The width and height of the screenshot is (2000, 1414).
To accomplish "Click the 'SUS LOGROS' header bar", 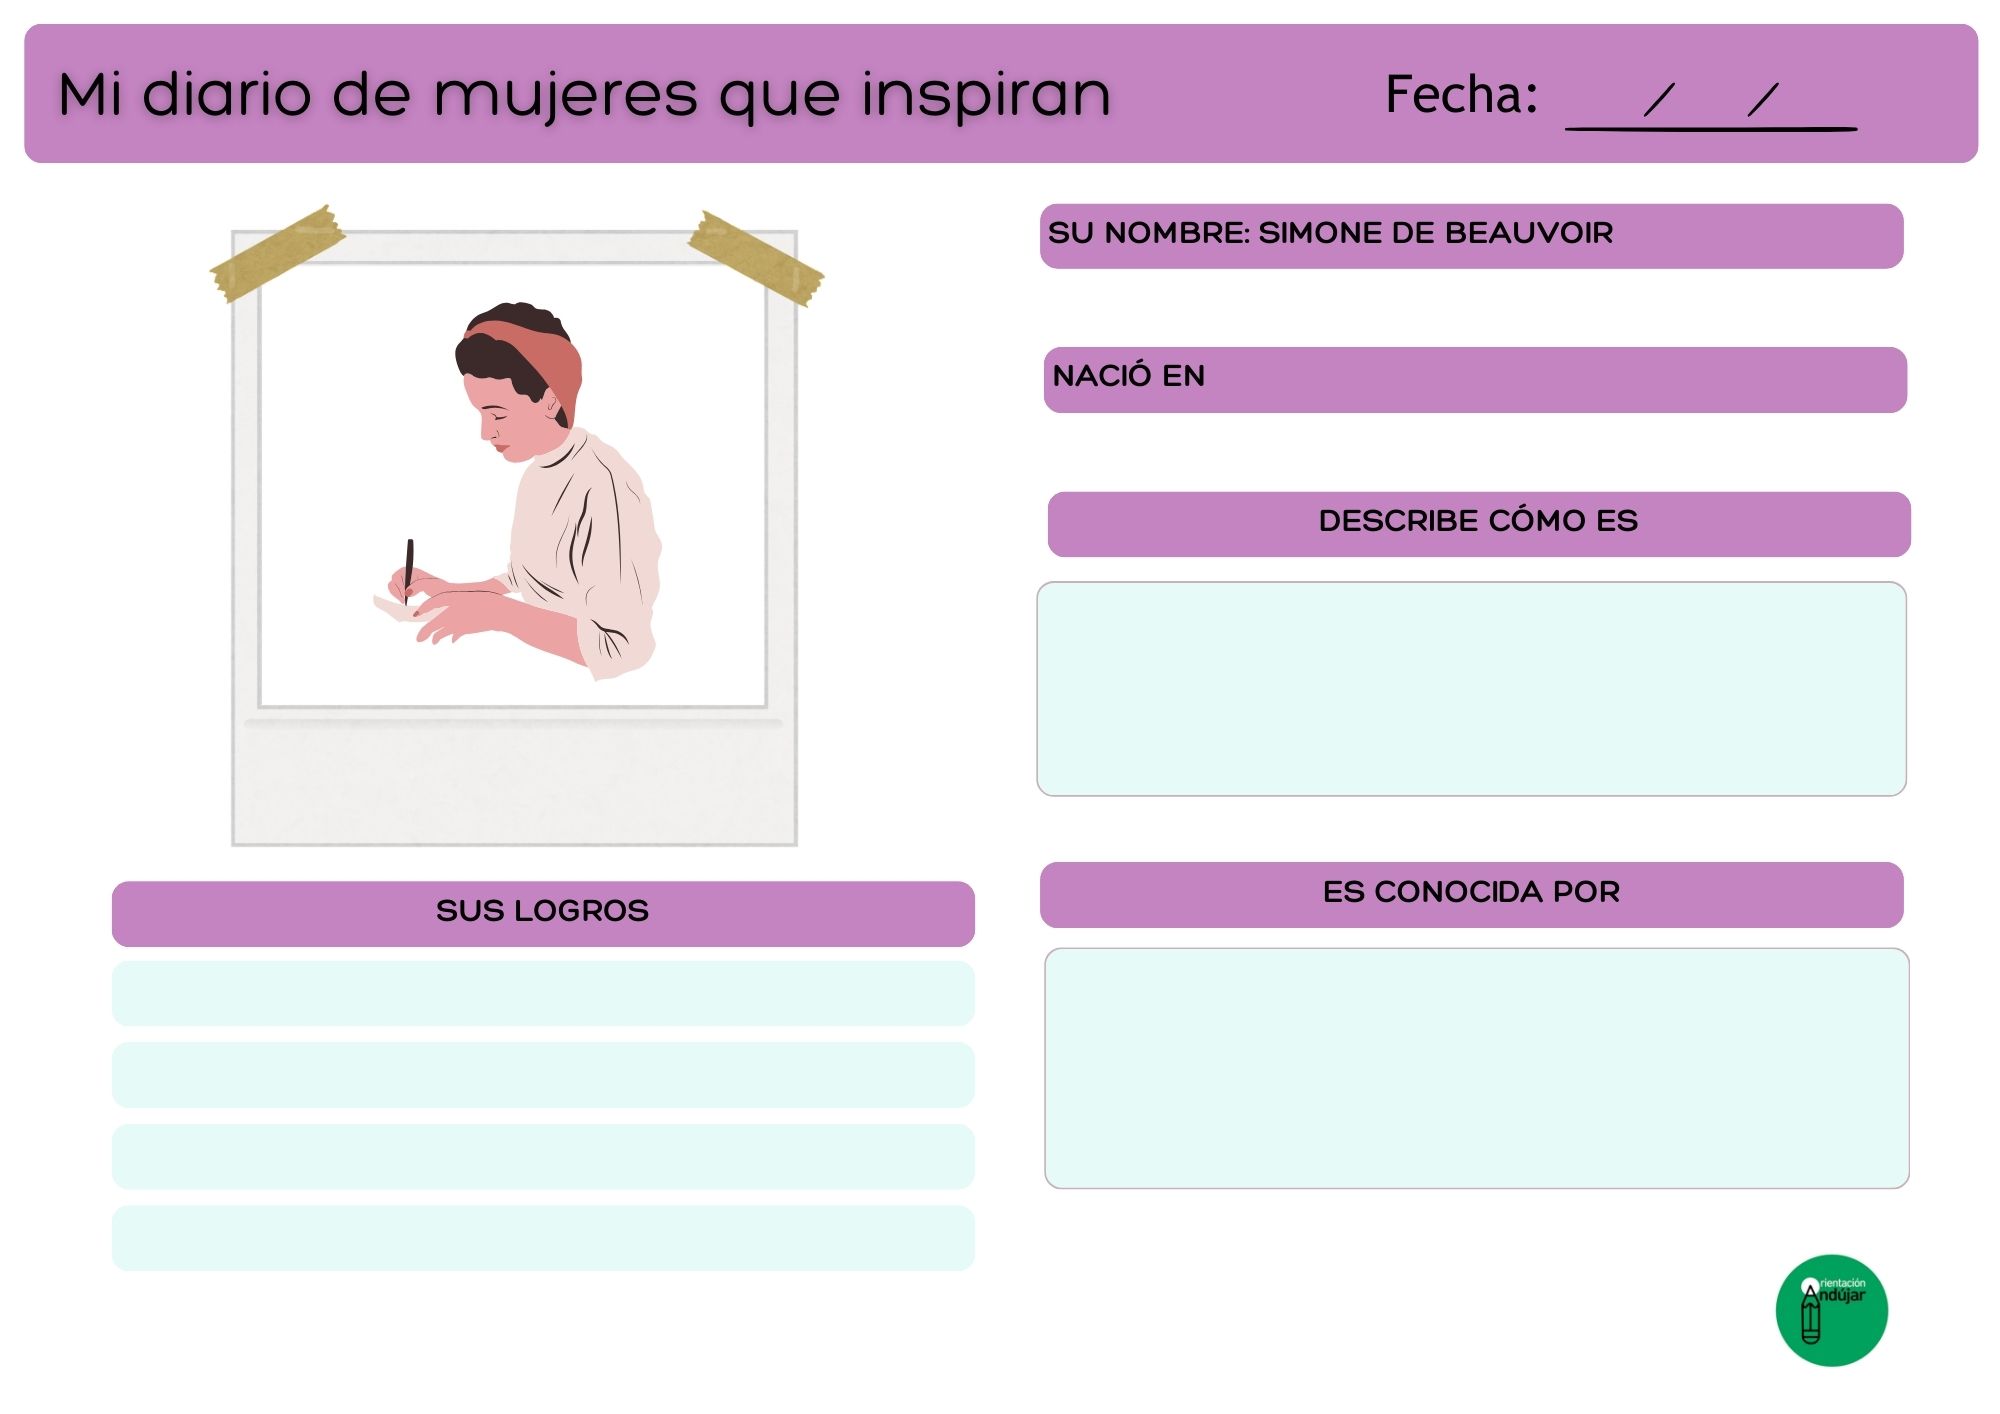I will [x=543, y=913].
